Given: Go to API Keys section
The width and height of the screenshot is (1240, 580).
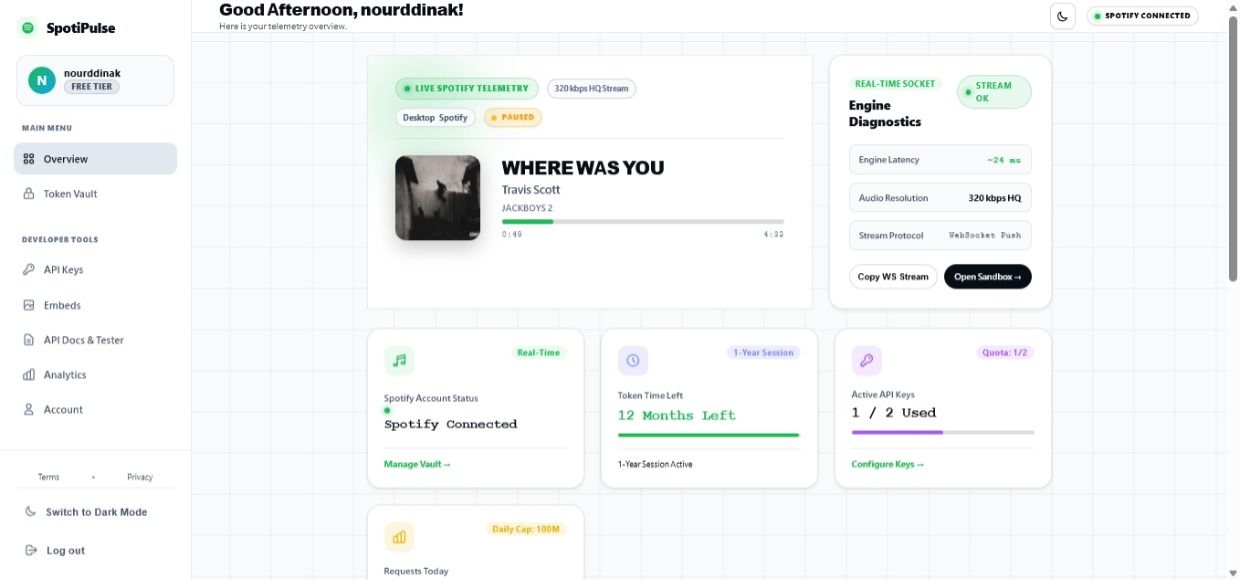Looking at the screenshot, I should 95,270.
